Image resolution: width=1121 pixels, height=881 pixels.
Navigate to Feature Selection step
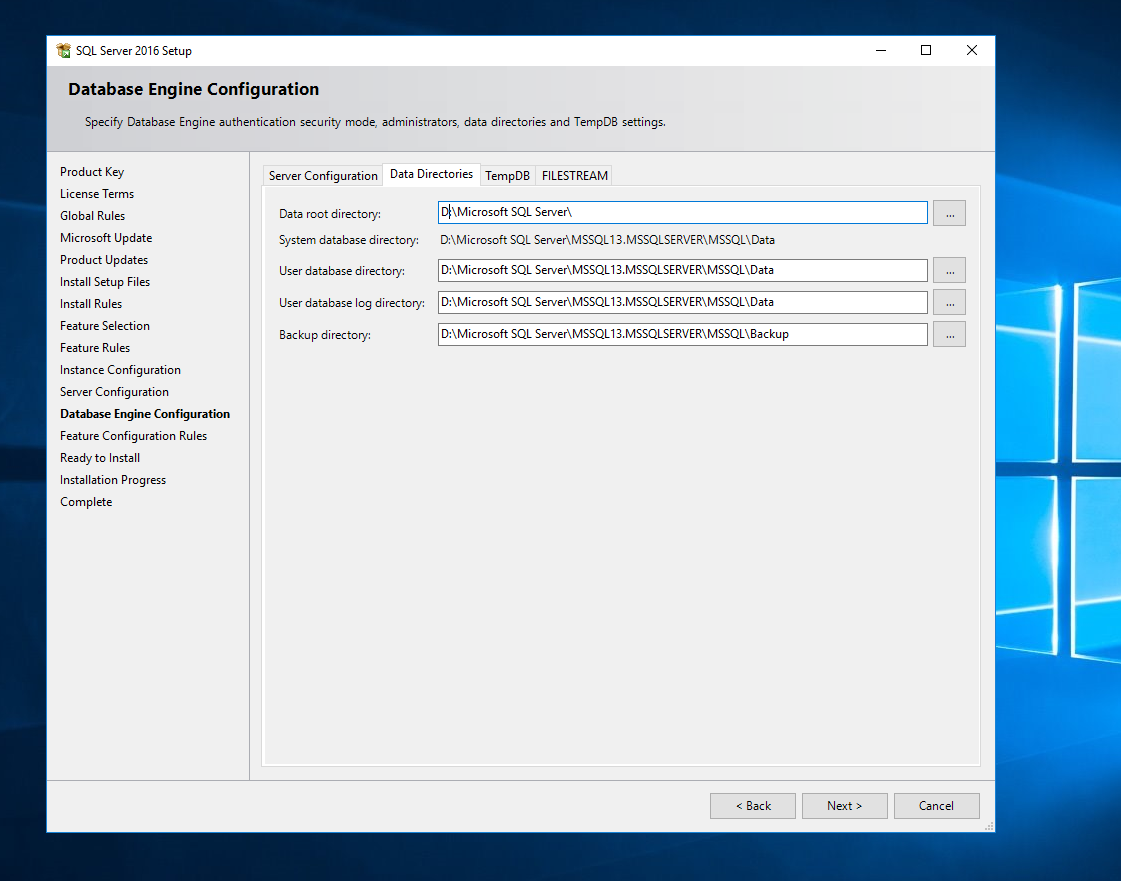(105, 325)
